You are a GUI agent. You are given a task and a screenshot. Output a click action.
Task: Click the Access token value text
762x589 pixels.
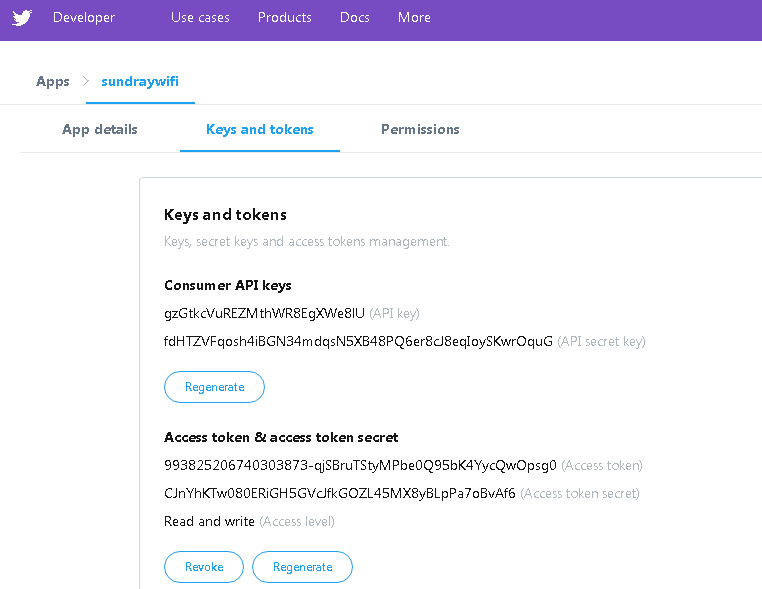click(360, 465)
